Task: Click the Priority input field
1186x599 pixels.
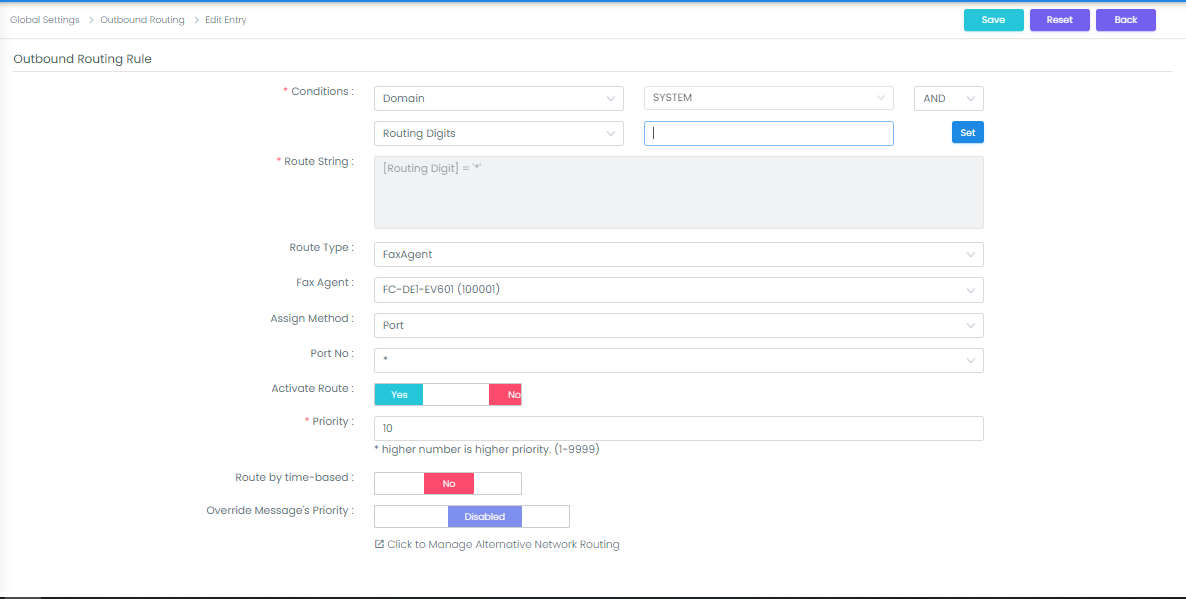Action: coord(678,428)
